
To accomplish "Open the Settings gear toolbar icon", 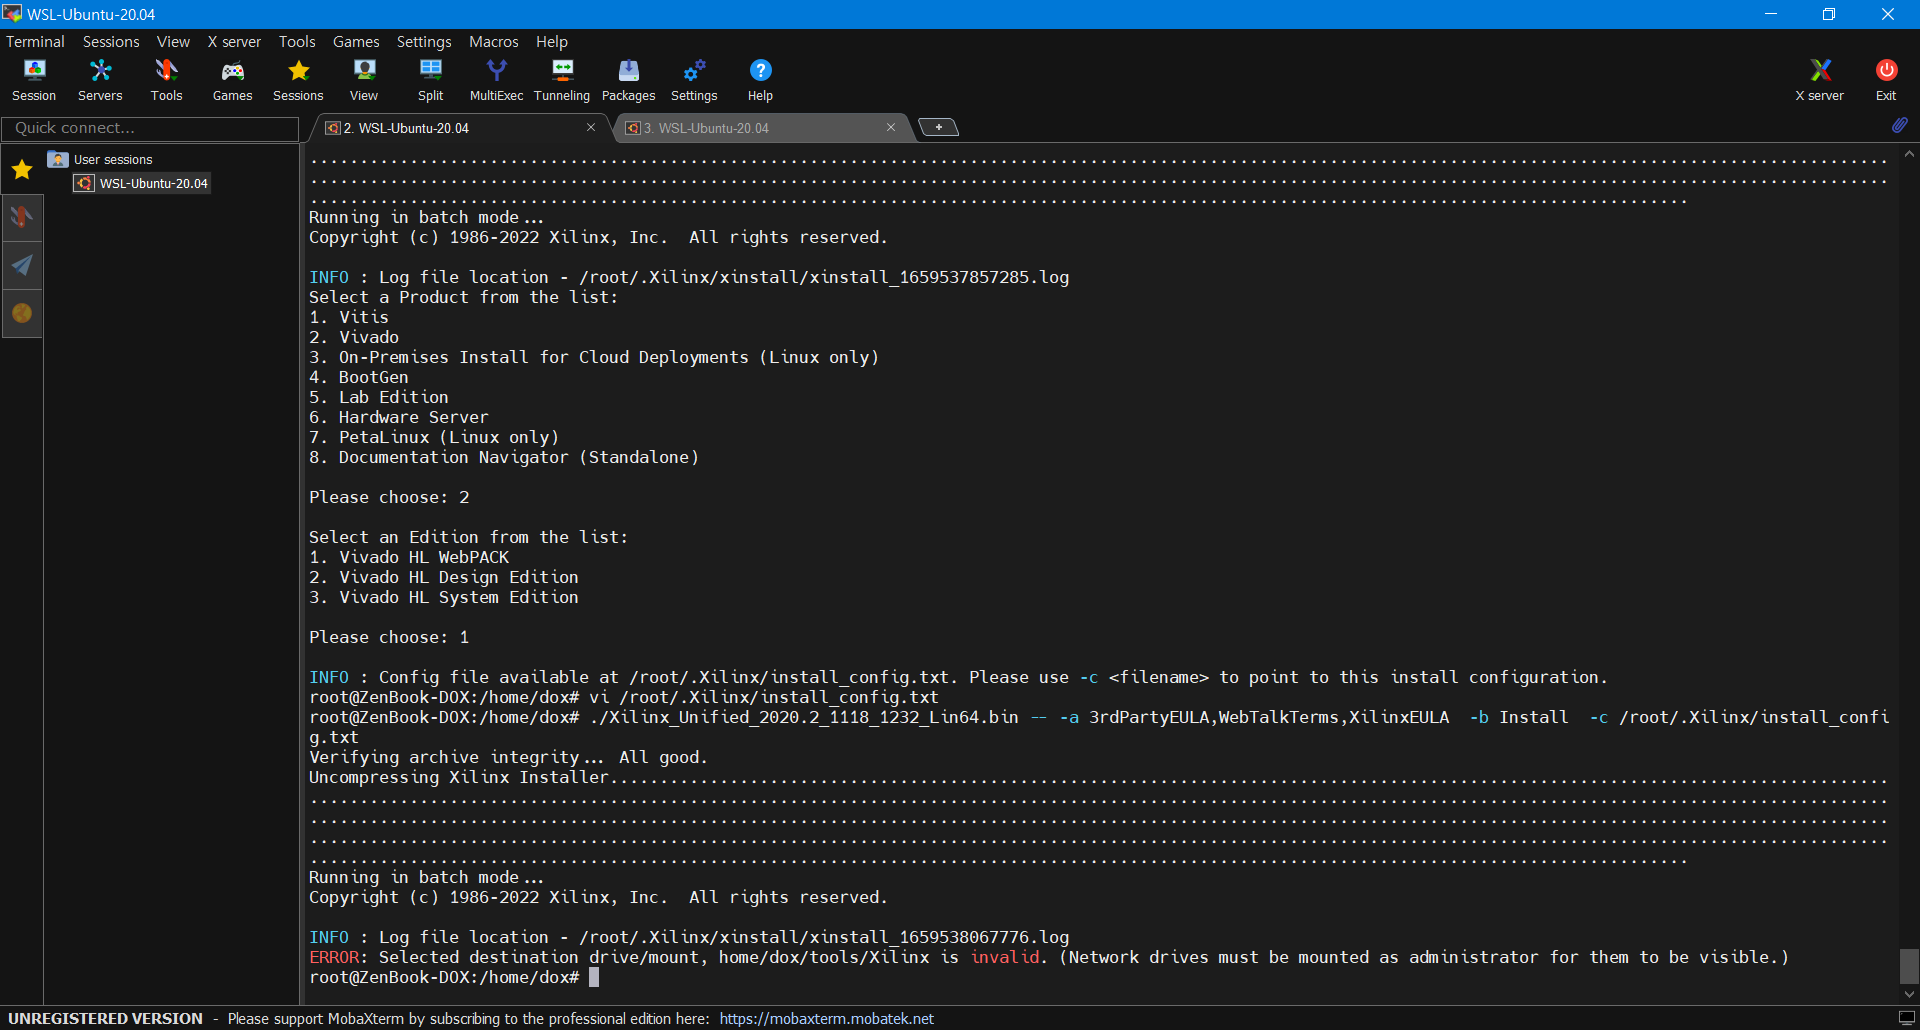I will (x=694, y=79).
